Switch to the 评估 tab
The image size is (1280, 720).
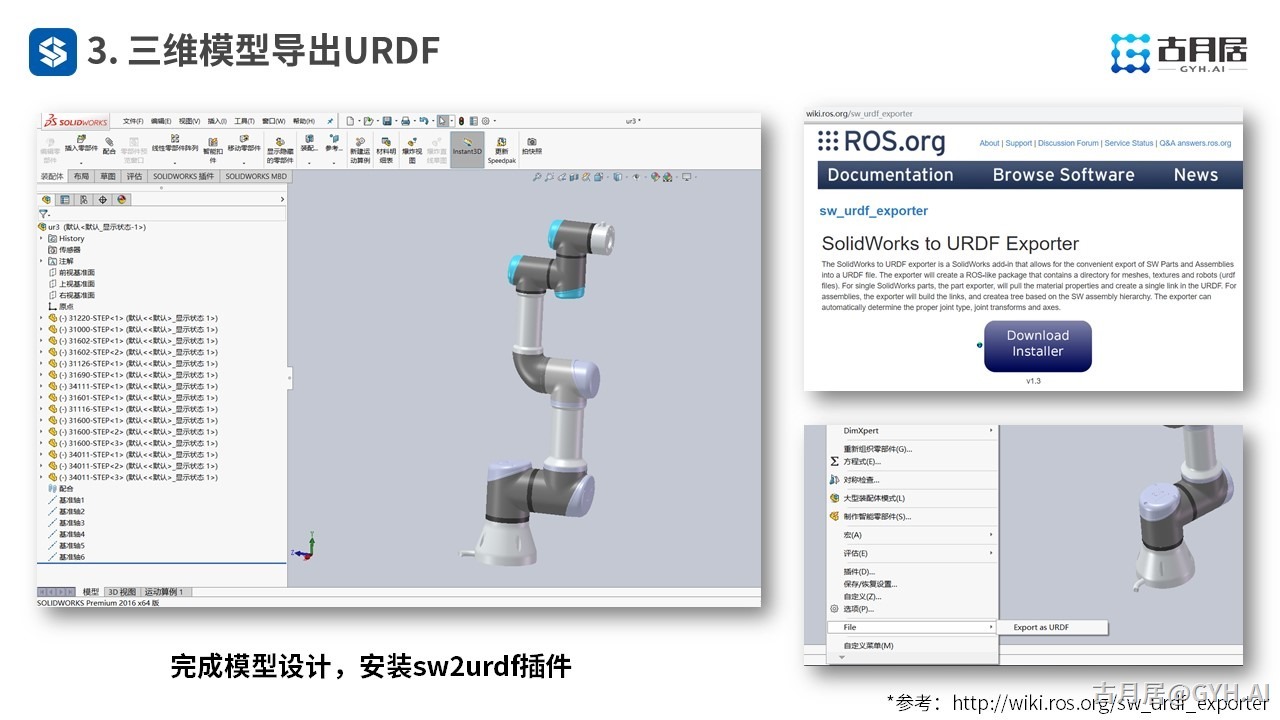coord(134,176)
